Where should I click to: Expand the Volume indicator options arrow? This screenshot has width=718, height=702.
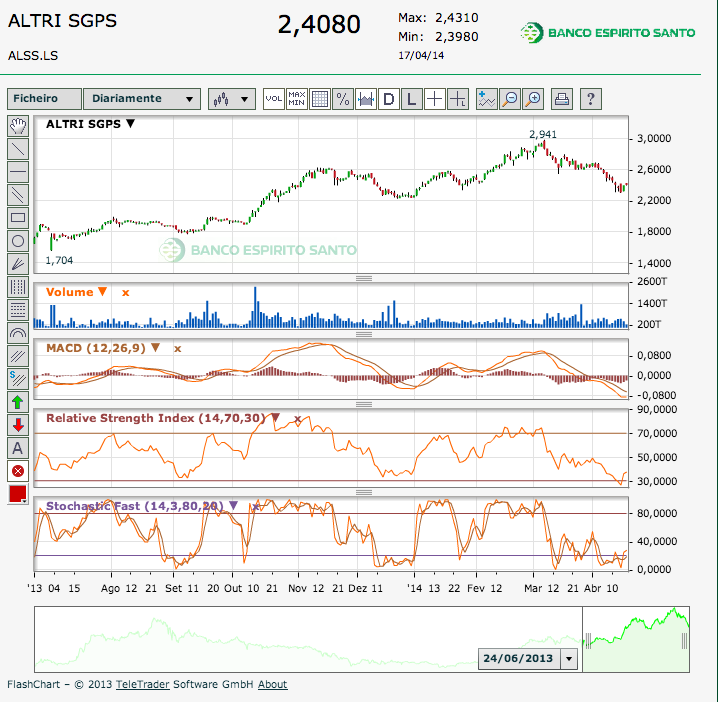(103, 292)
